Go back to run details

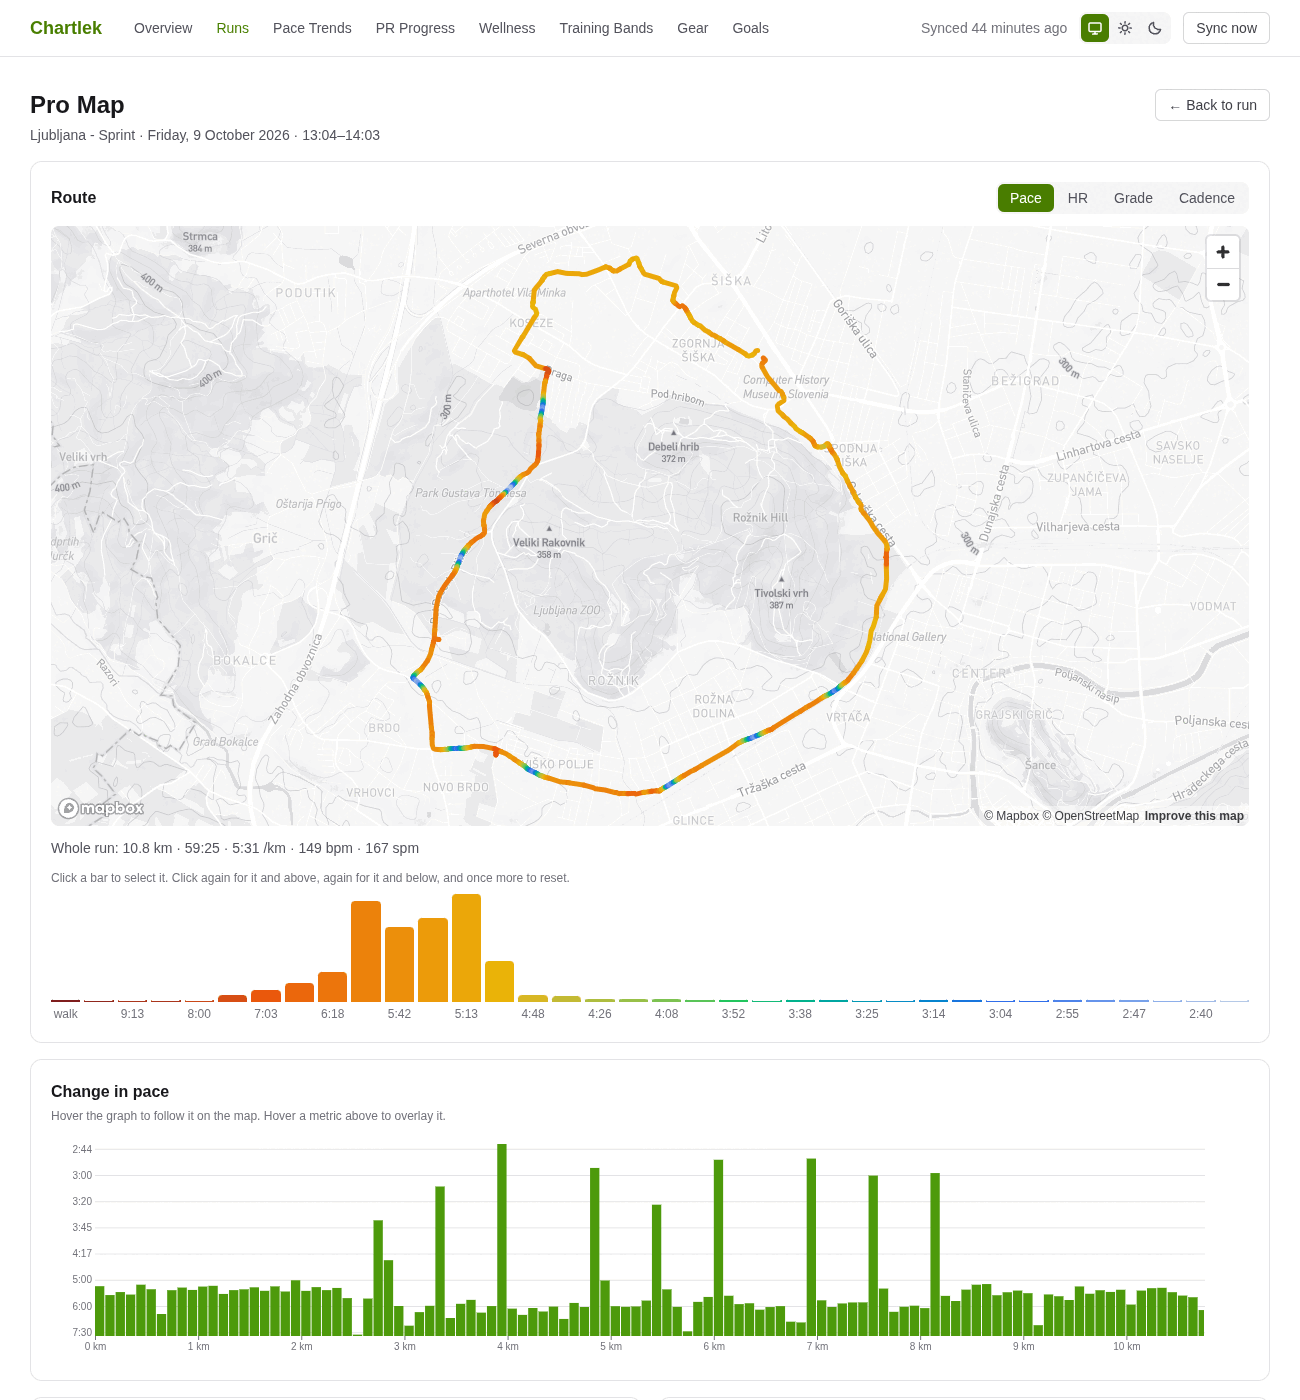(x=1212, y=105)
